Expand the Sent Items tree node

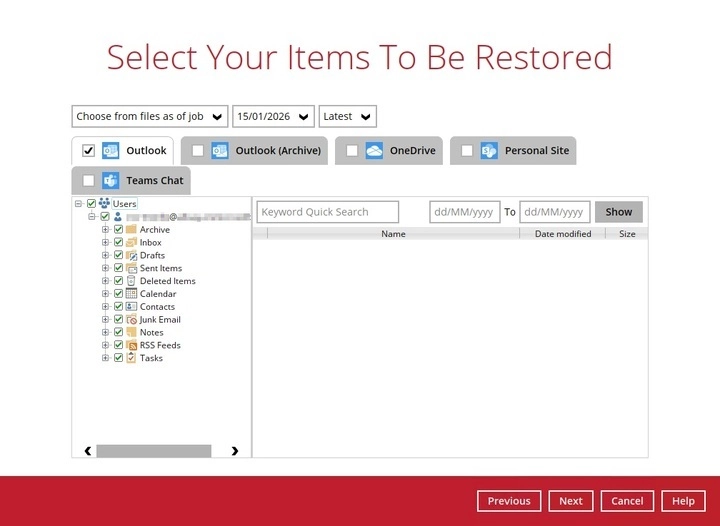pos(105,268)
